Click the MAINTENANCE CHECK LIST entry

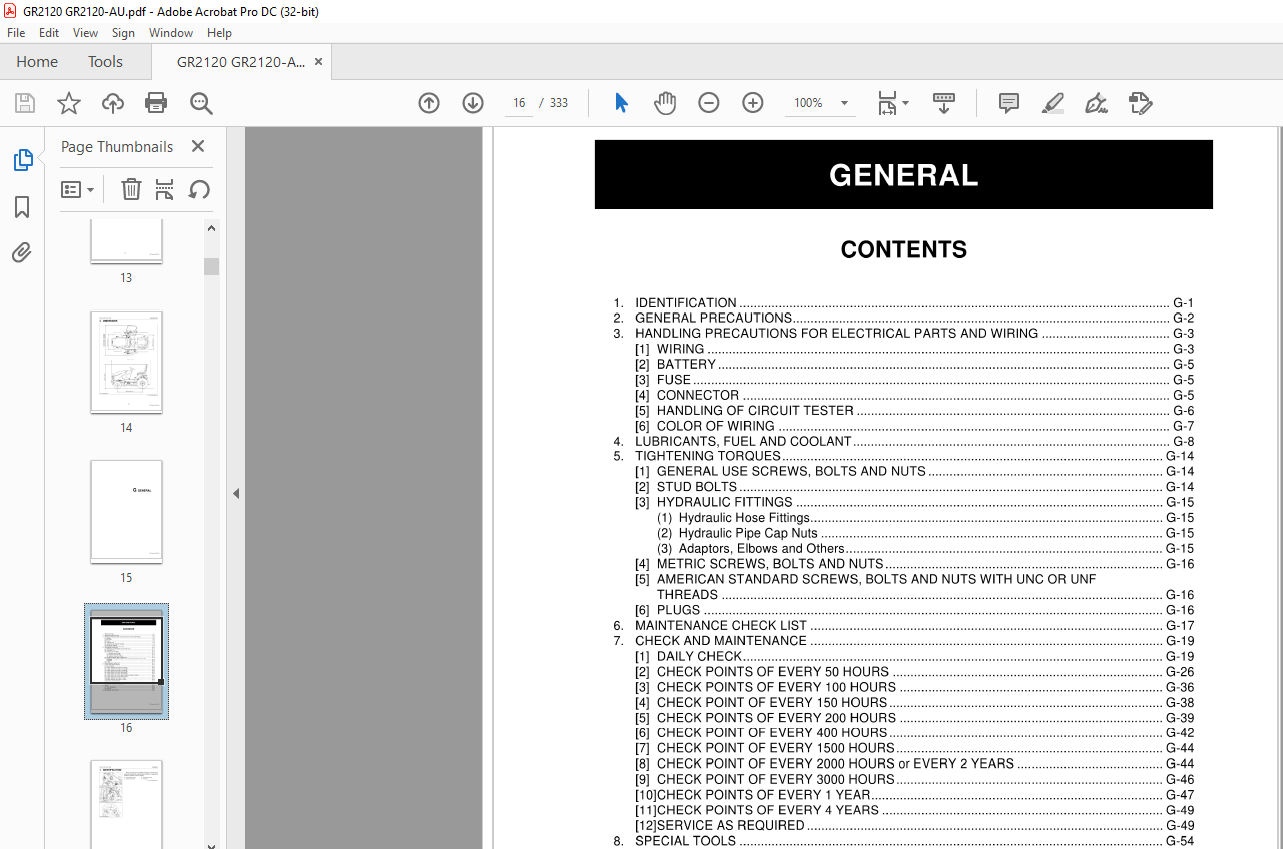tap(904, 626)
